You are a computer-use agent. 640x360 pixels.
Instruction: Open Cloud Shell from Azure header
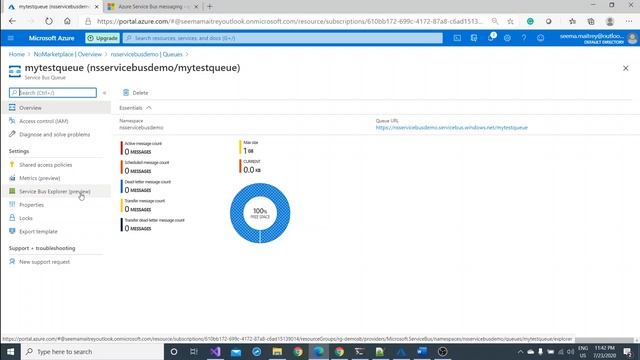(457, 38)
